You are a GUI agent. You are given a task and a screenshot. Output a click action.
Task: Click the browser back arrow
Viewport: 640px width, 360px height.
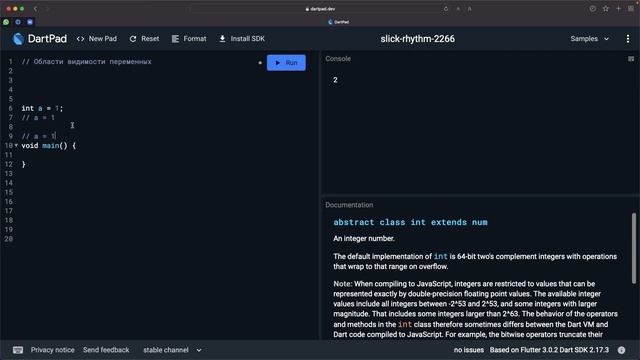pyautogui.click(x=36, y=9)
